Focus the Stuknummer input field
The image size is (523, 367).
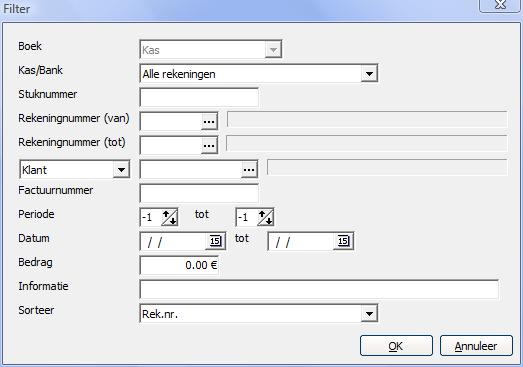199,97
